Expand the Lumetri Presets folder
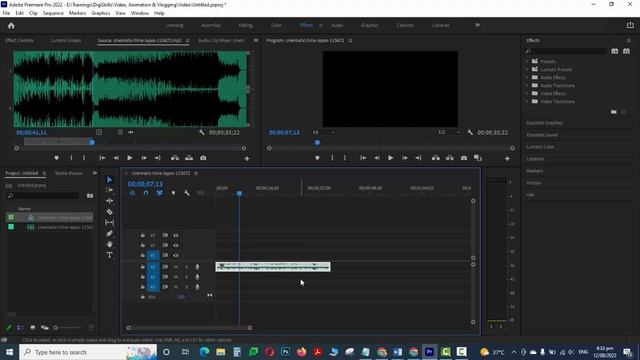The width and height of the screenshot is (640, 360). point(527,69)
